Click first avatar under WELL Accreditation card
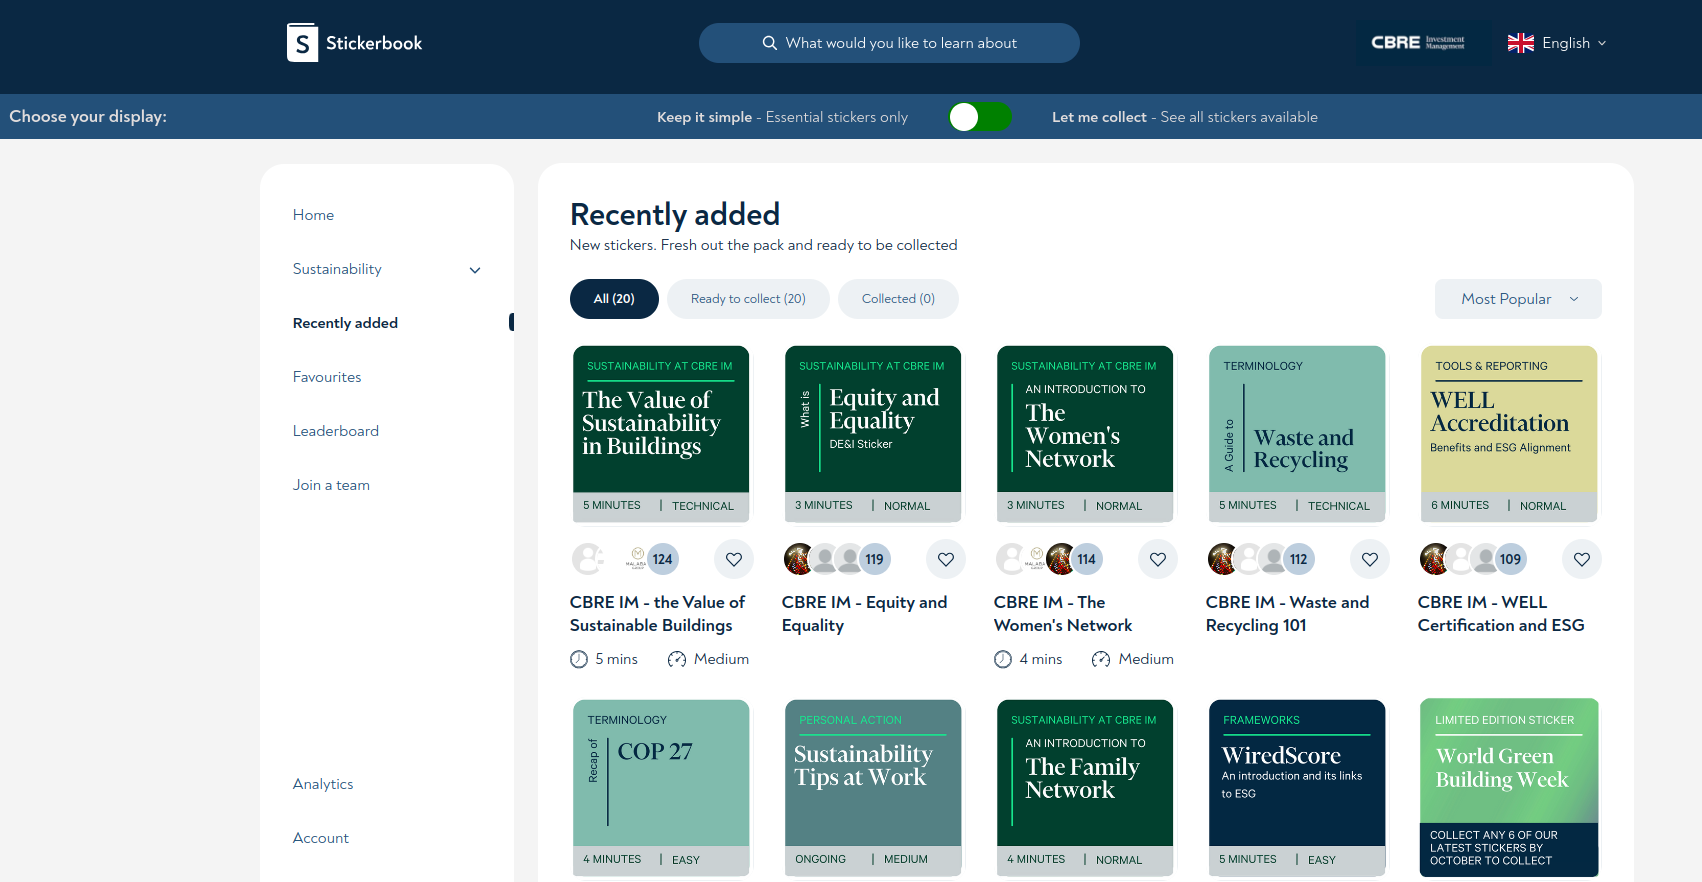1702x882 pixels. 1435,559
